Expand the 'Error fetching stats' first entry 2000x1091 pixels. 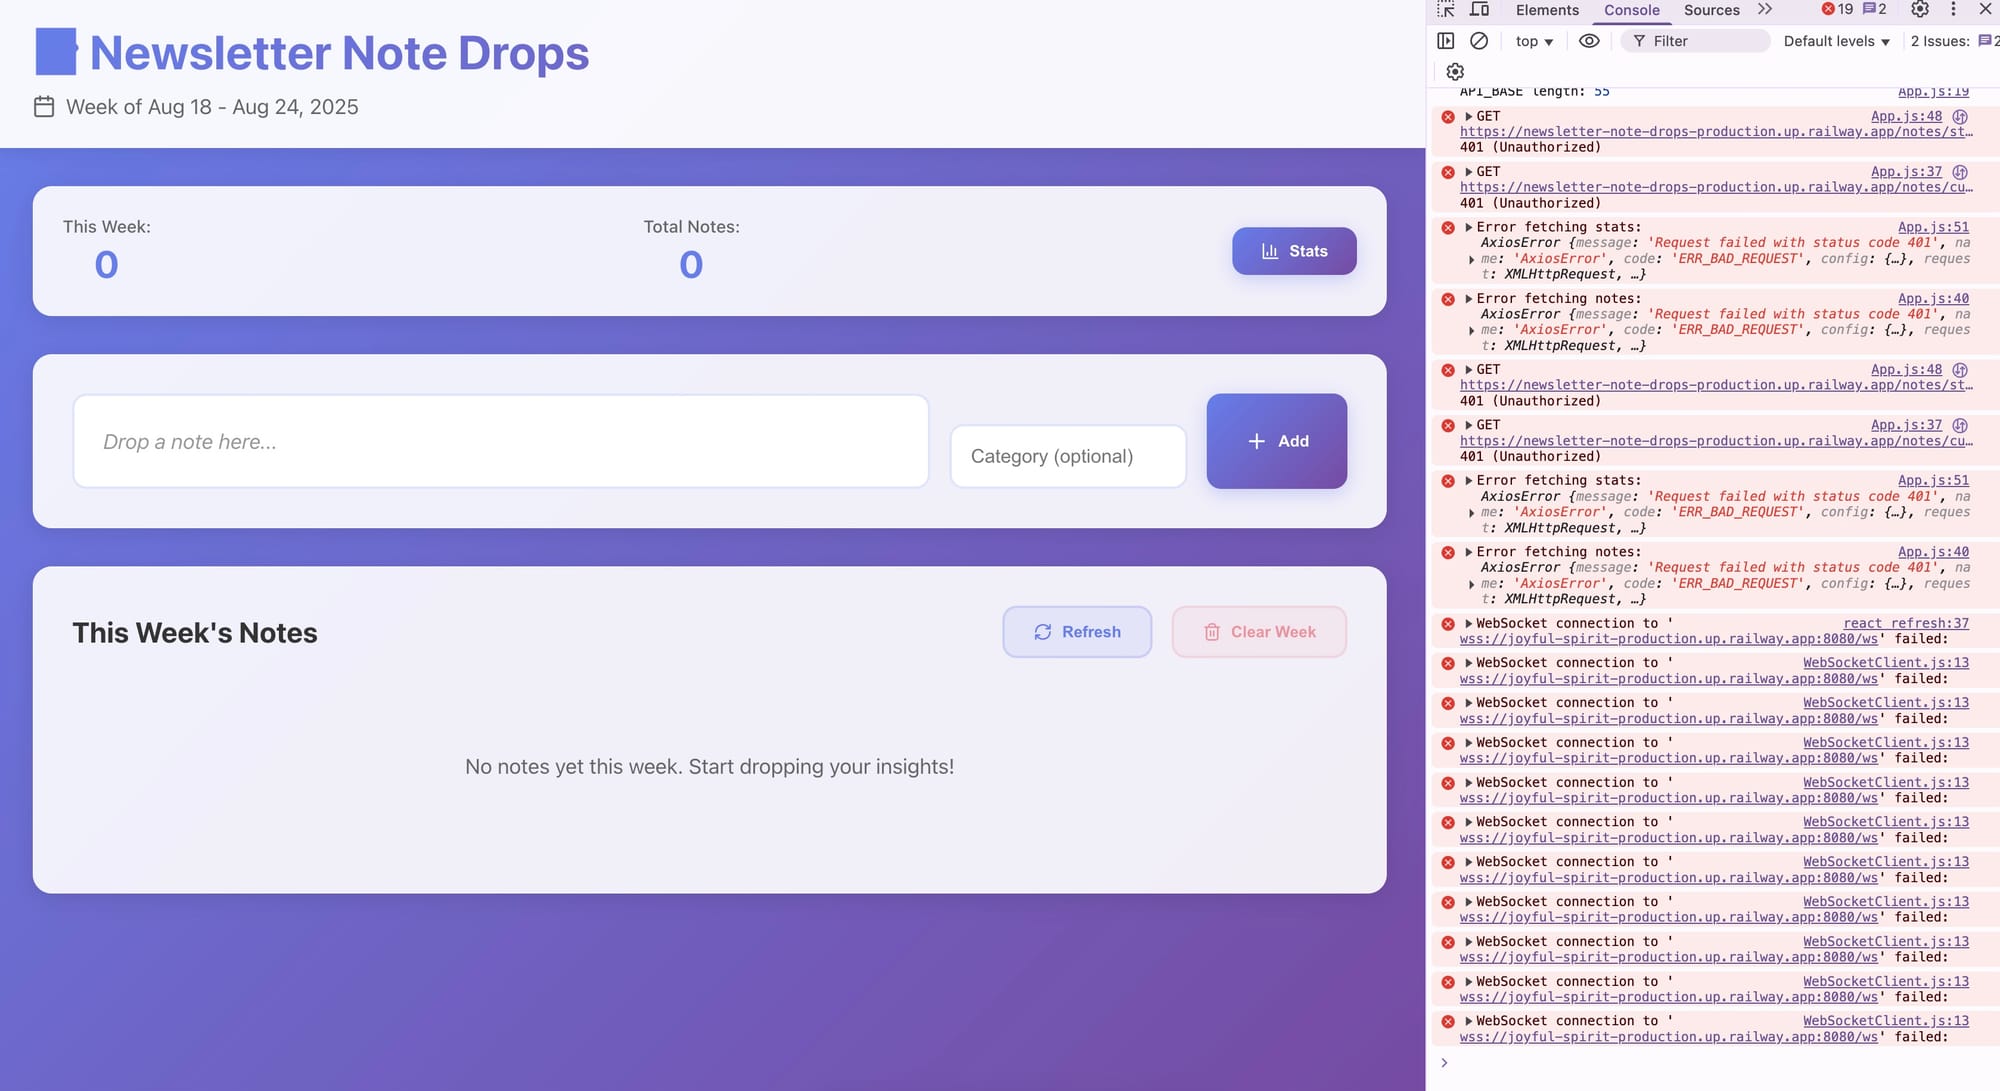coord(1469,228)
